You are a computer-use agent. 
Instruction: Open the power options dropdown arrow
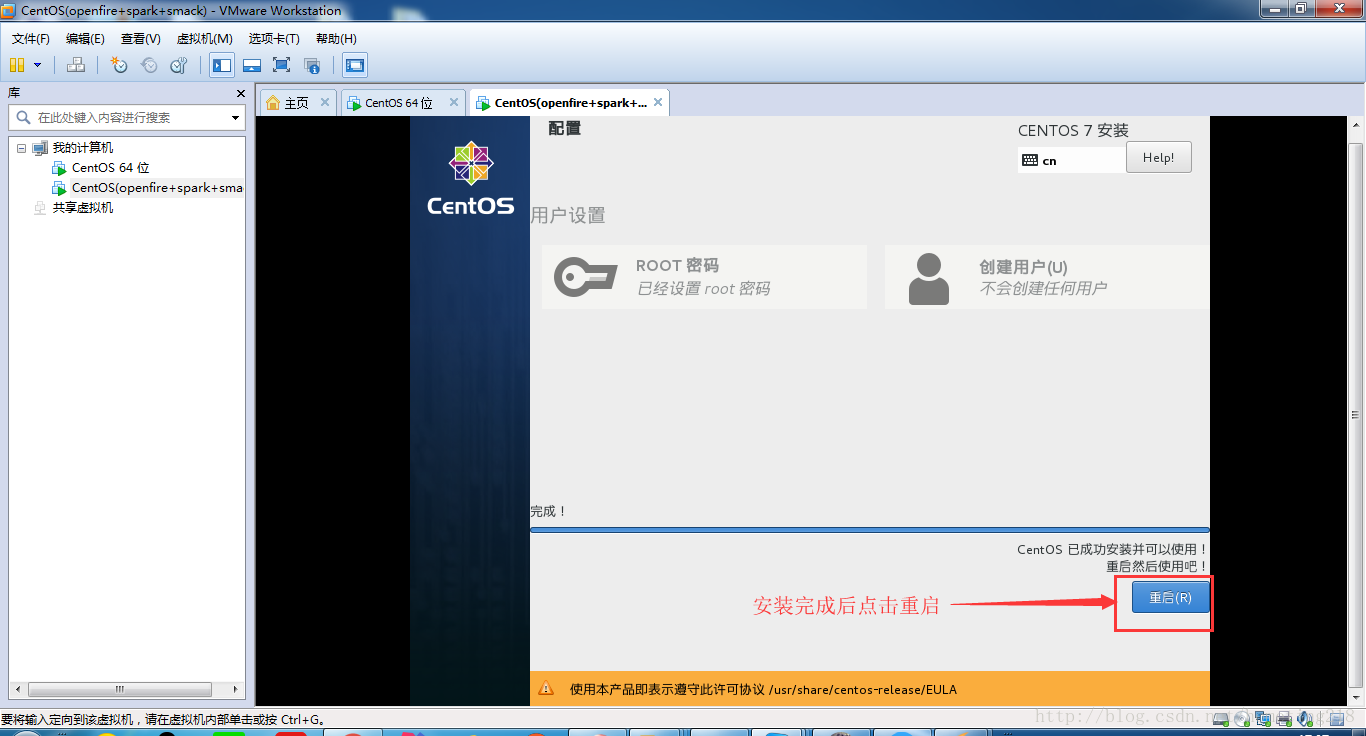[38, 65]
